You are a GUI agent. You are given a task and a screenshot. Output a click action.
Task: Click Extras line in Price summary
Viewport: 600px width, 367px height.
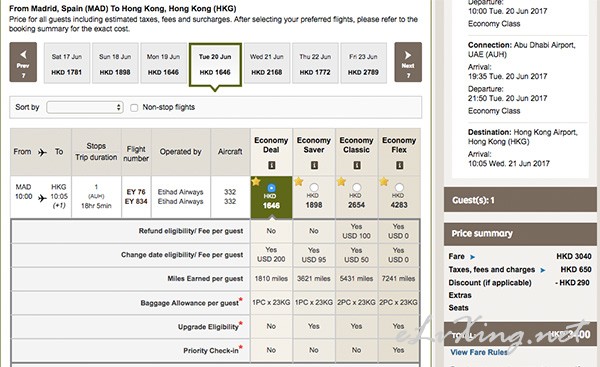pyautogui.click(x=460, y=295)
